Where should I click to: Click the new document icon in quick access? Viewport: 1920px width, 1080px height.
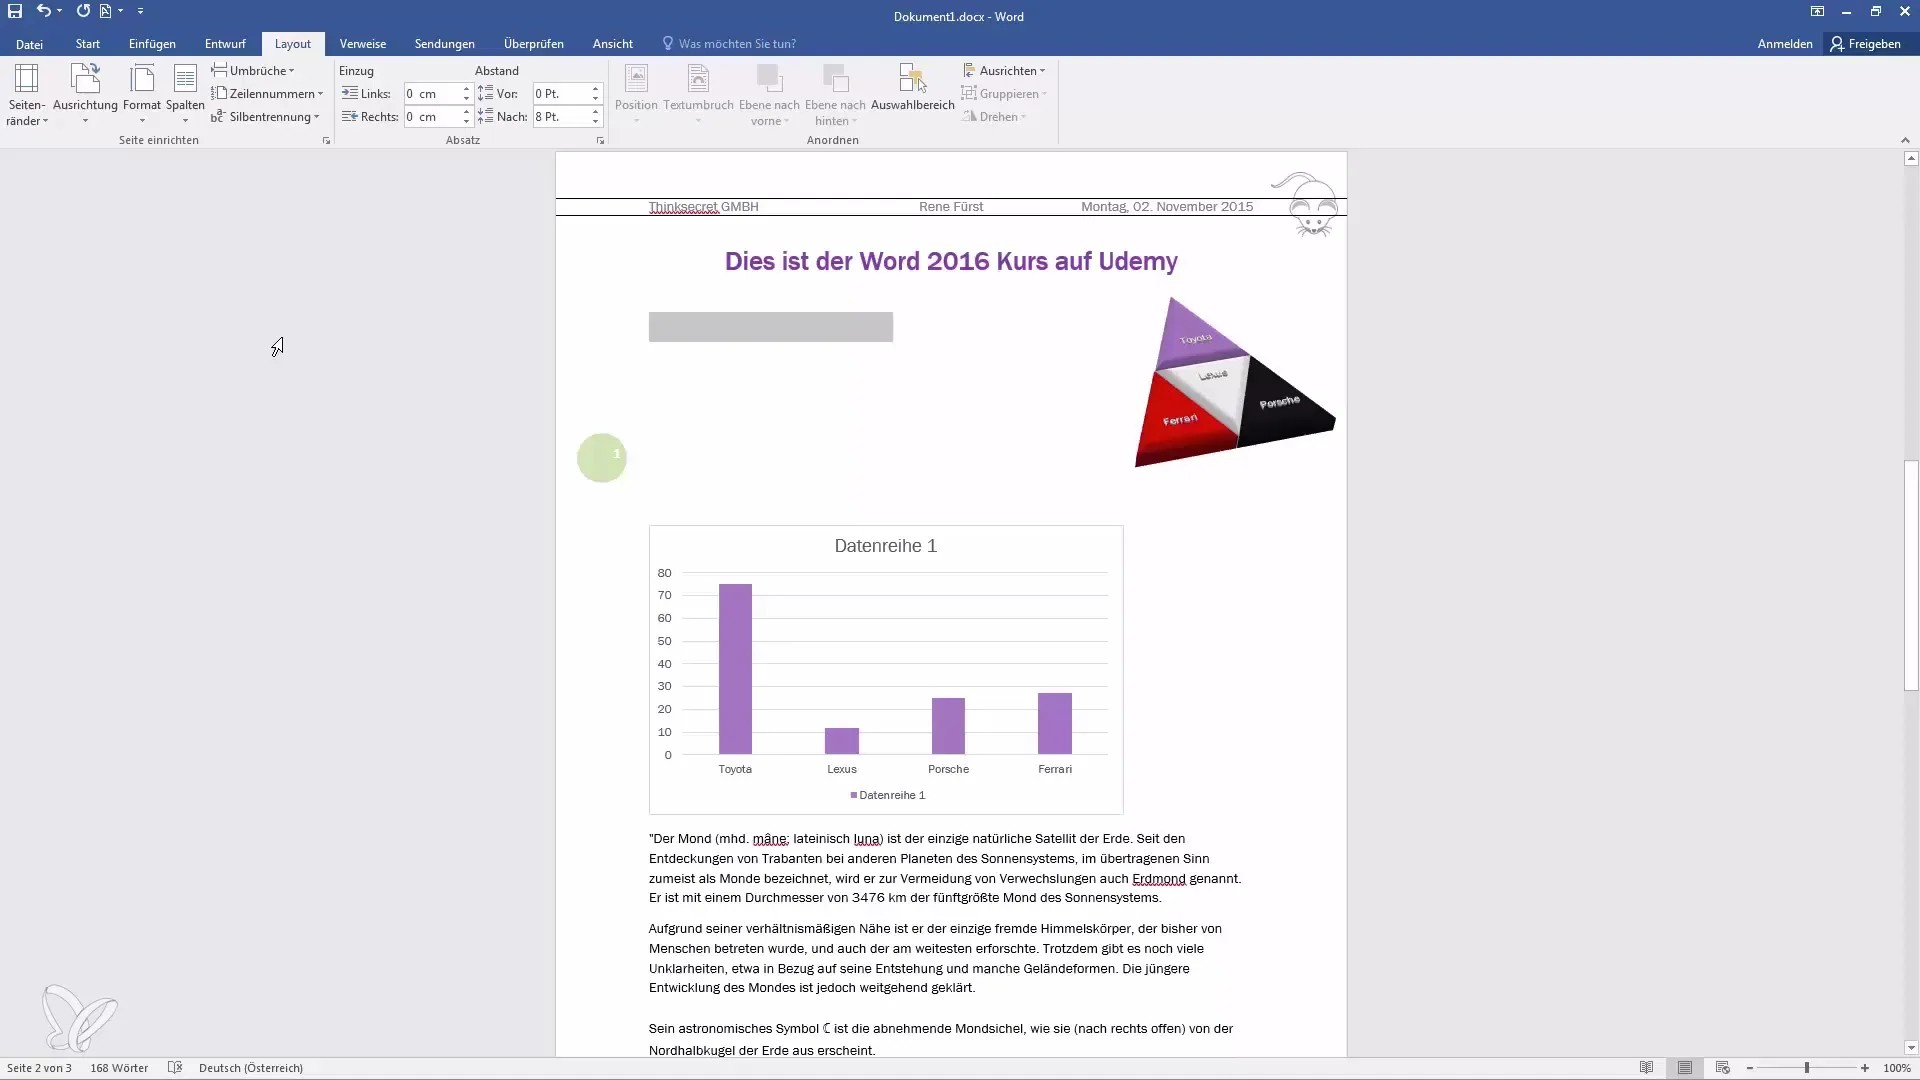105,11
